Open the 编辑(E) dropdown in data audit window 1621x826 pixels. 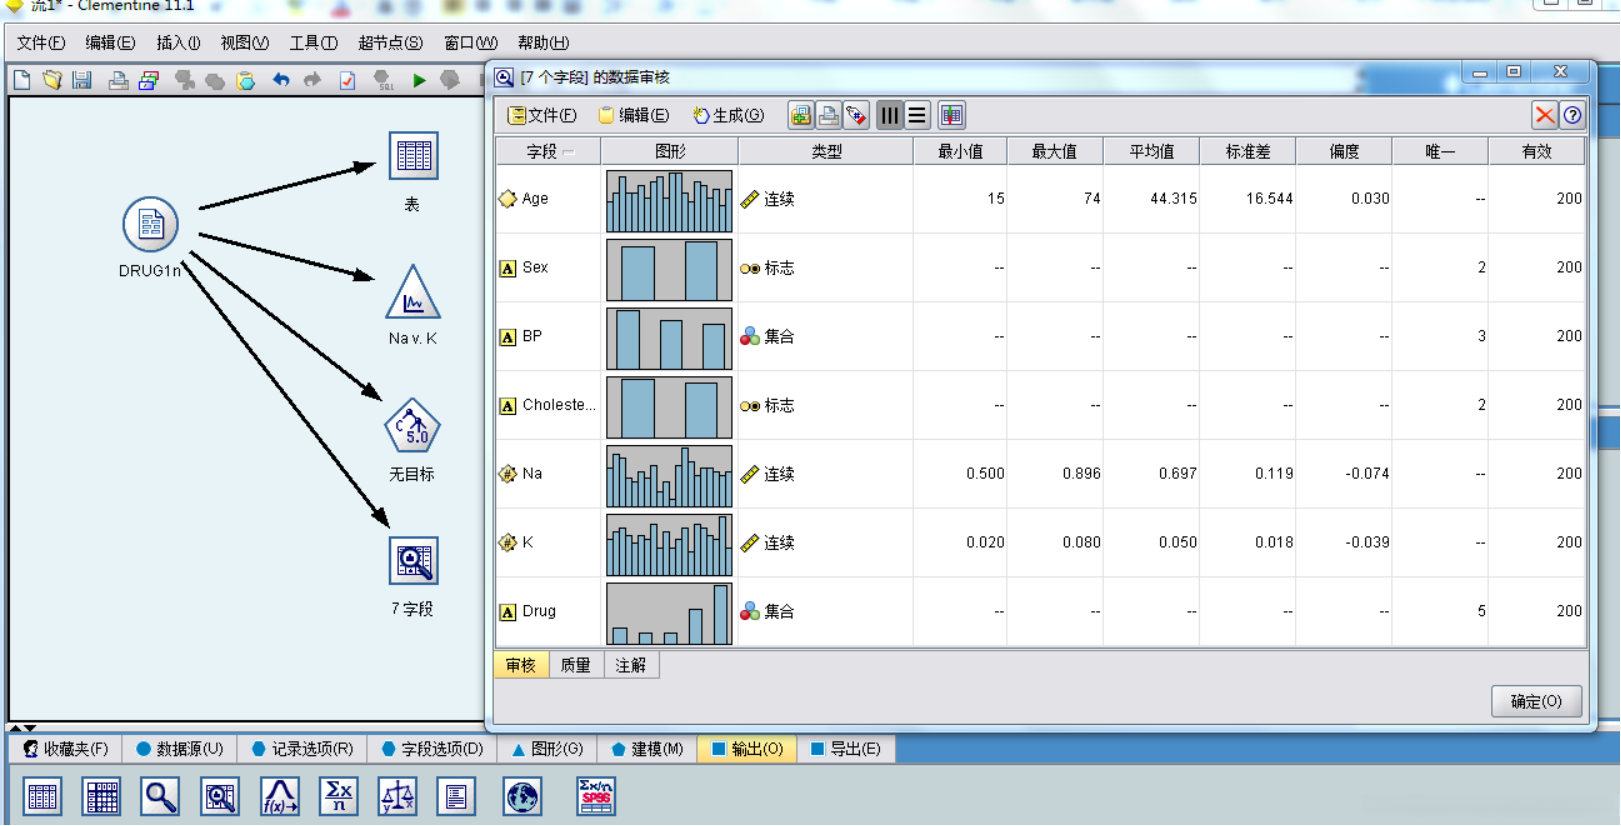coord(634,116)
